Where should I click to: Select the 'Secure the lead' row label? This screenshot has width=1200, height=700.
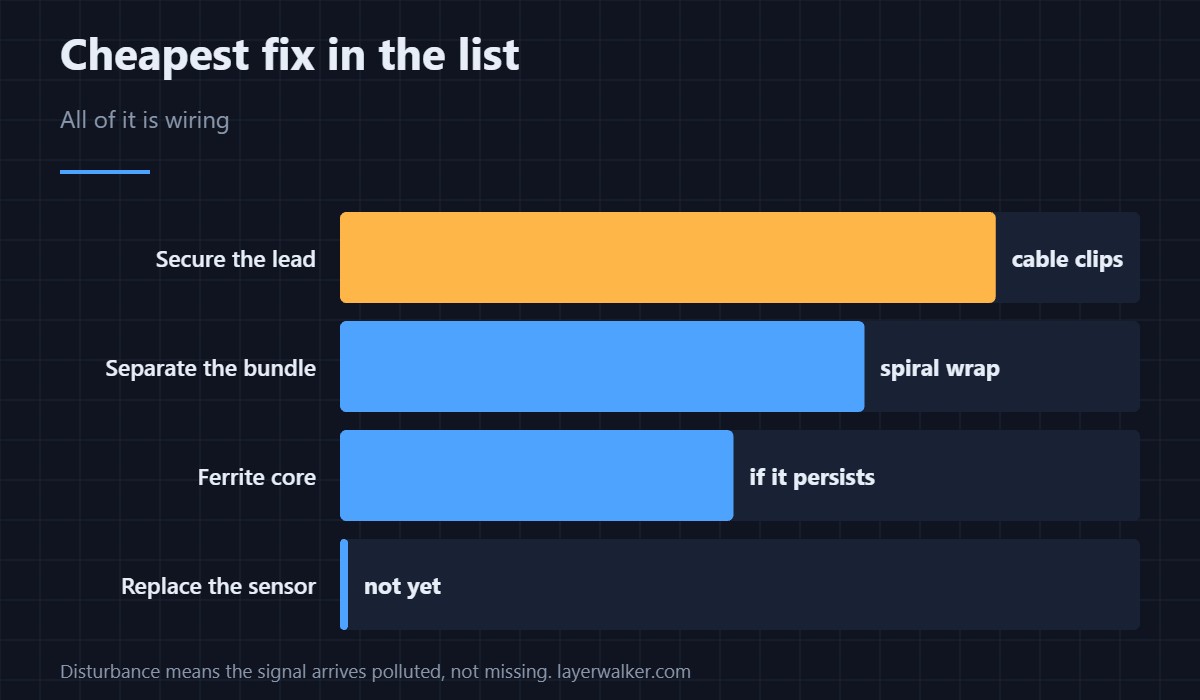(236, 259)
